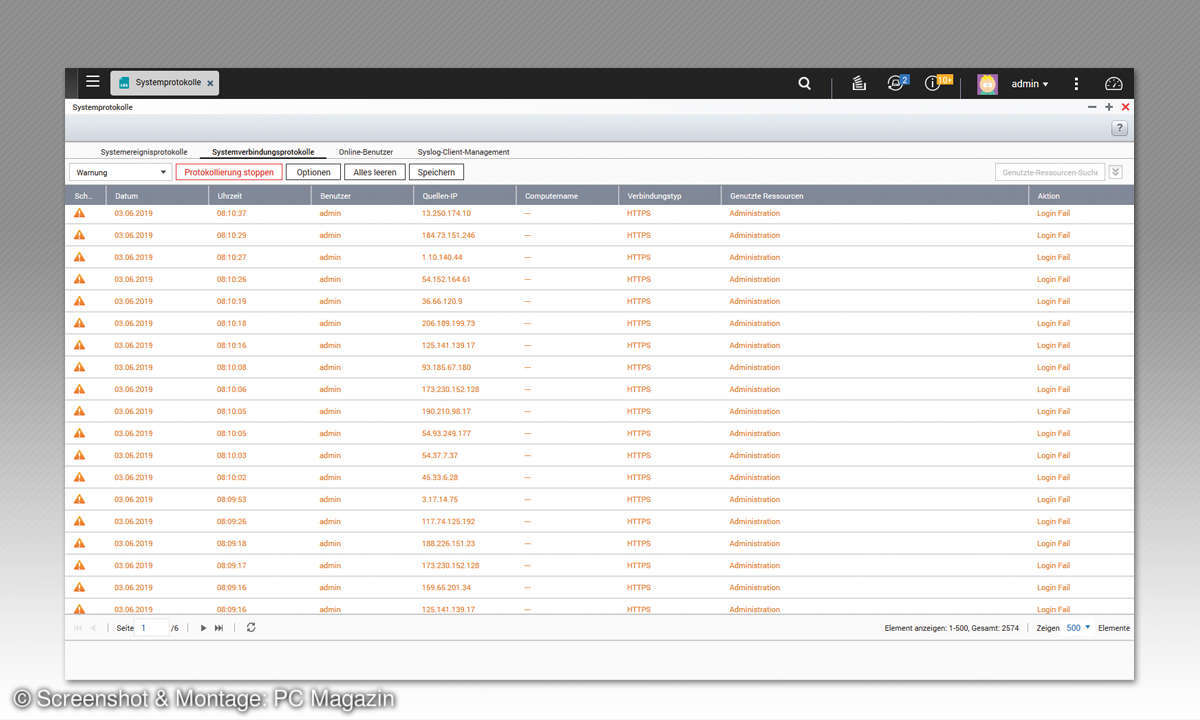Click warning icon for 08:10:19 entry
The height and width of the screenshot is (720, 1200).
click(79, 301)
